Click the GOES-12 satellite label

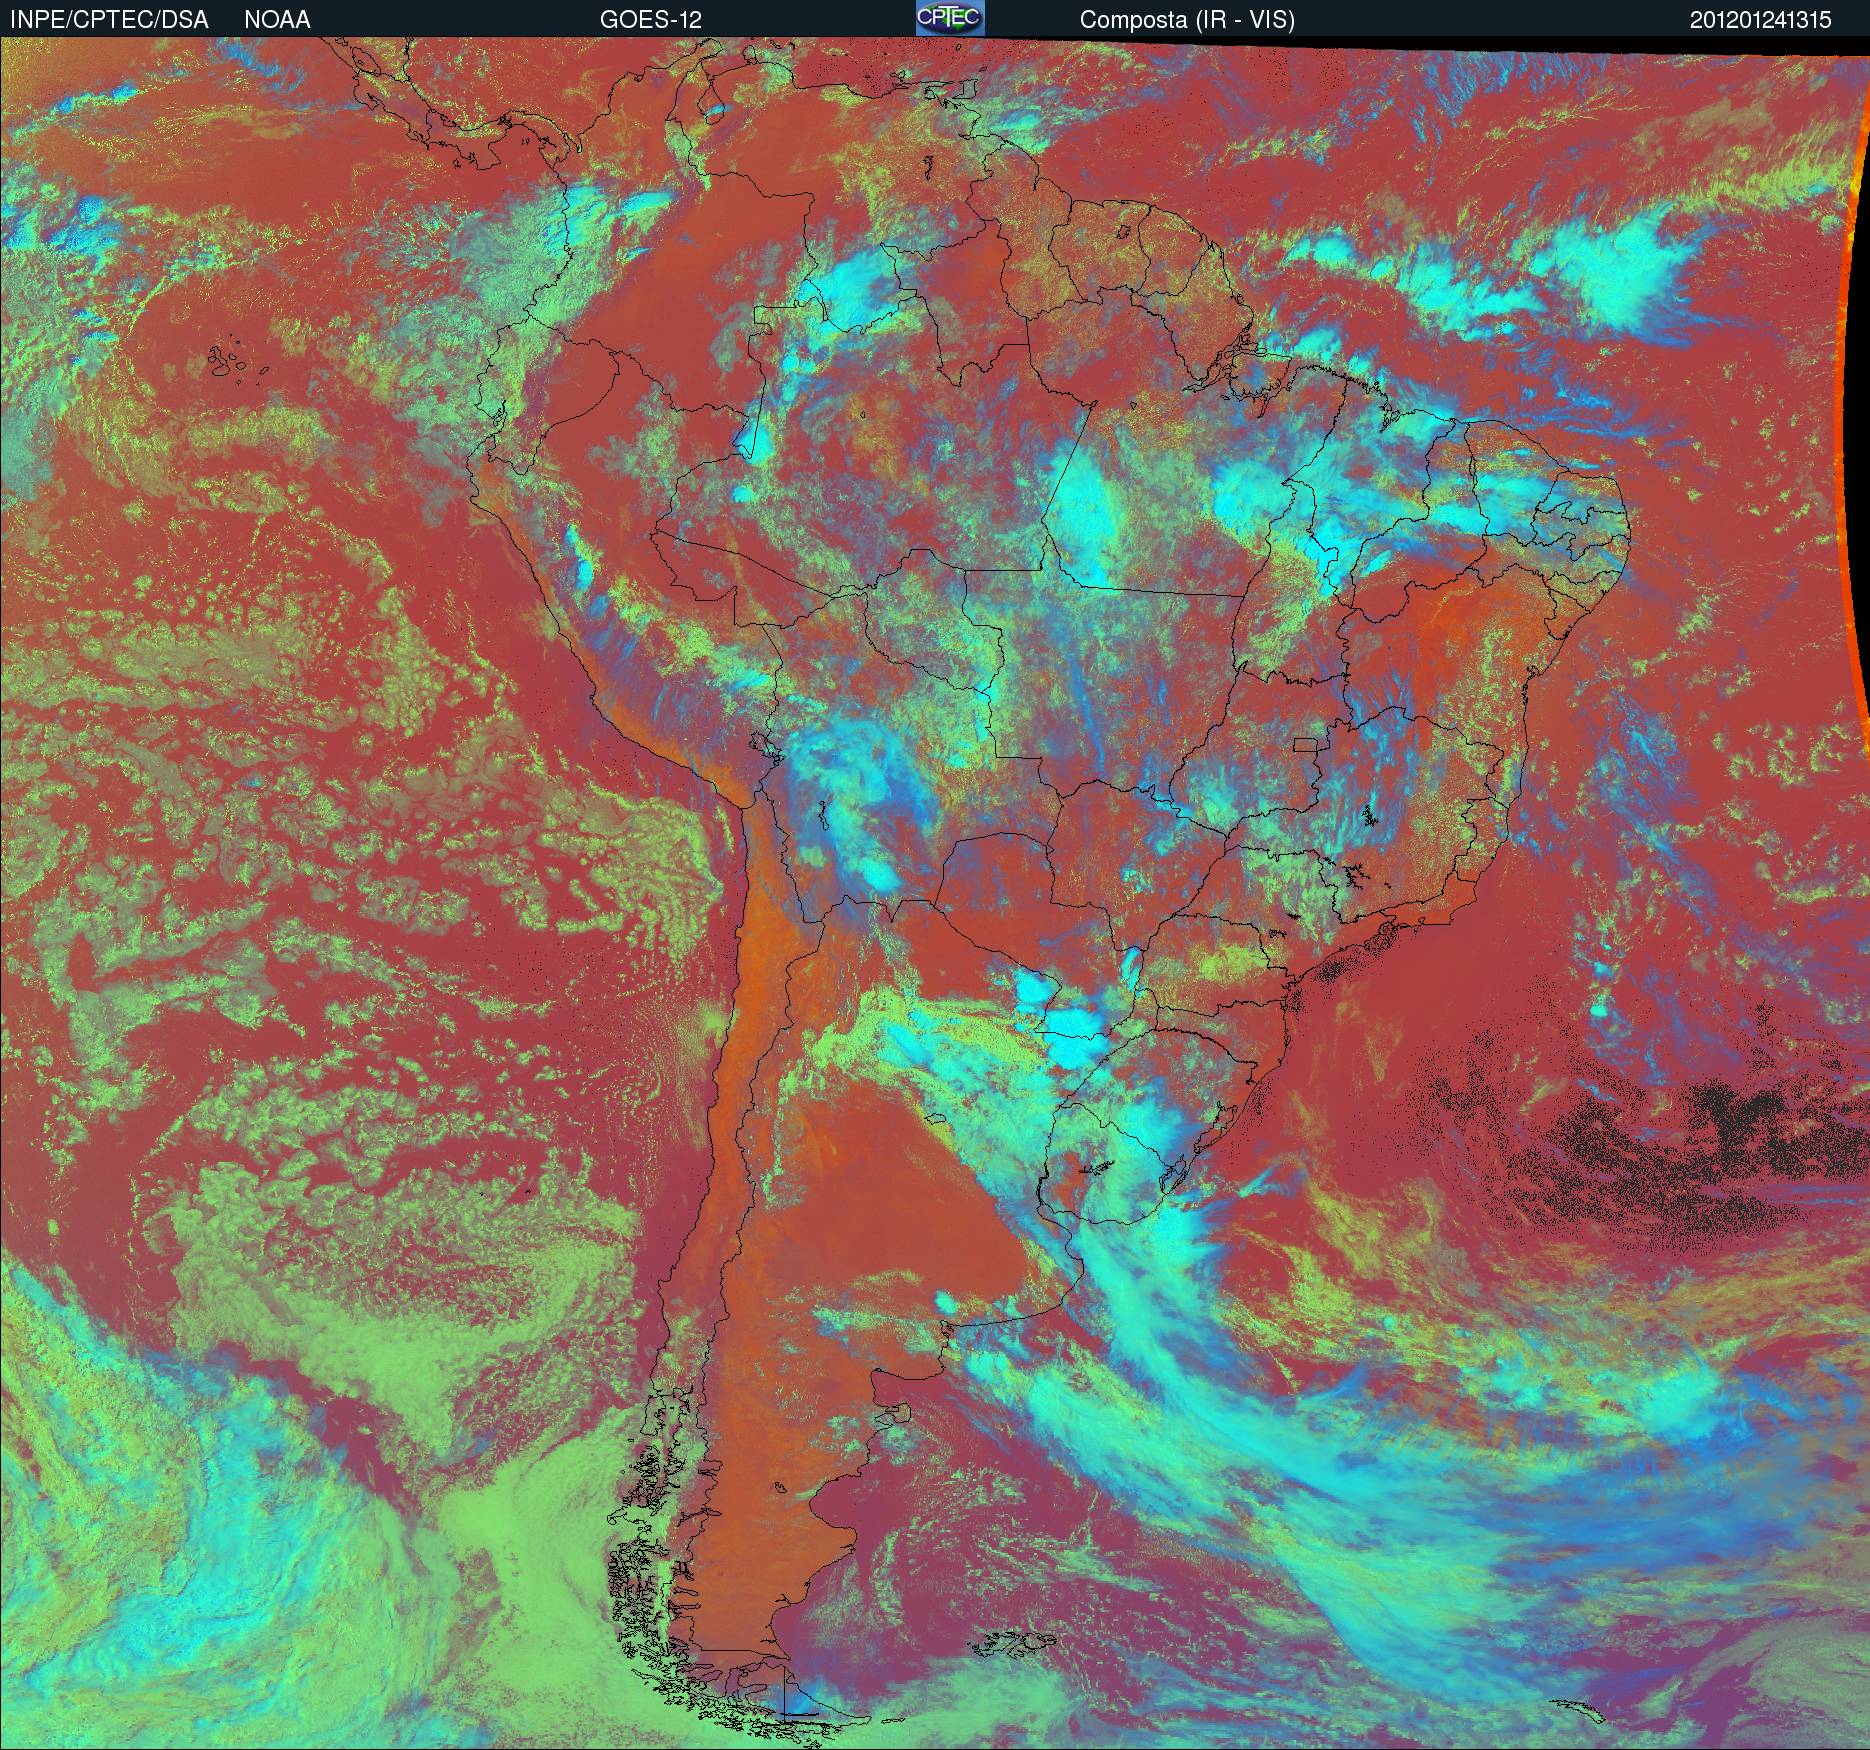[651, 20]
